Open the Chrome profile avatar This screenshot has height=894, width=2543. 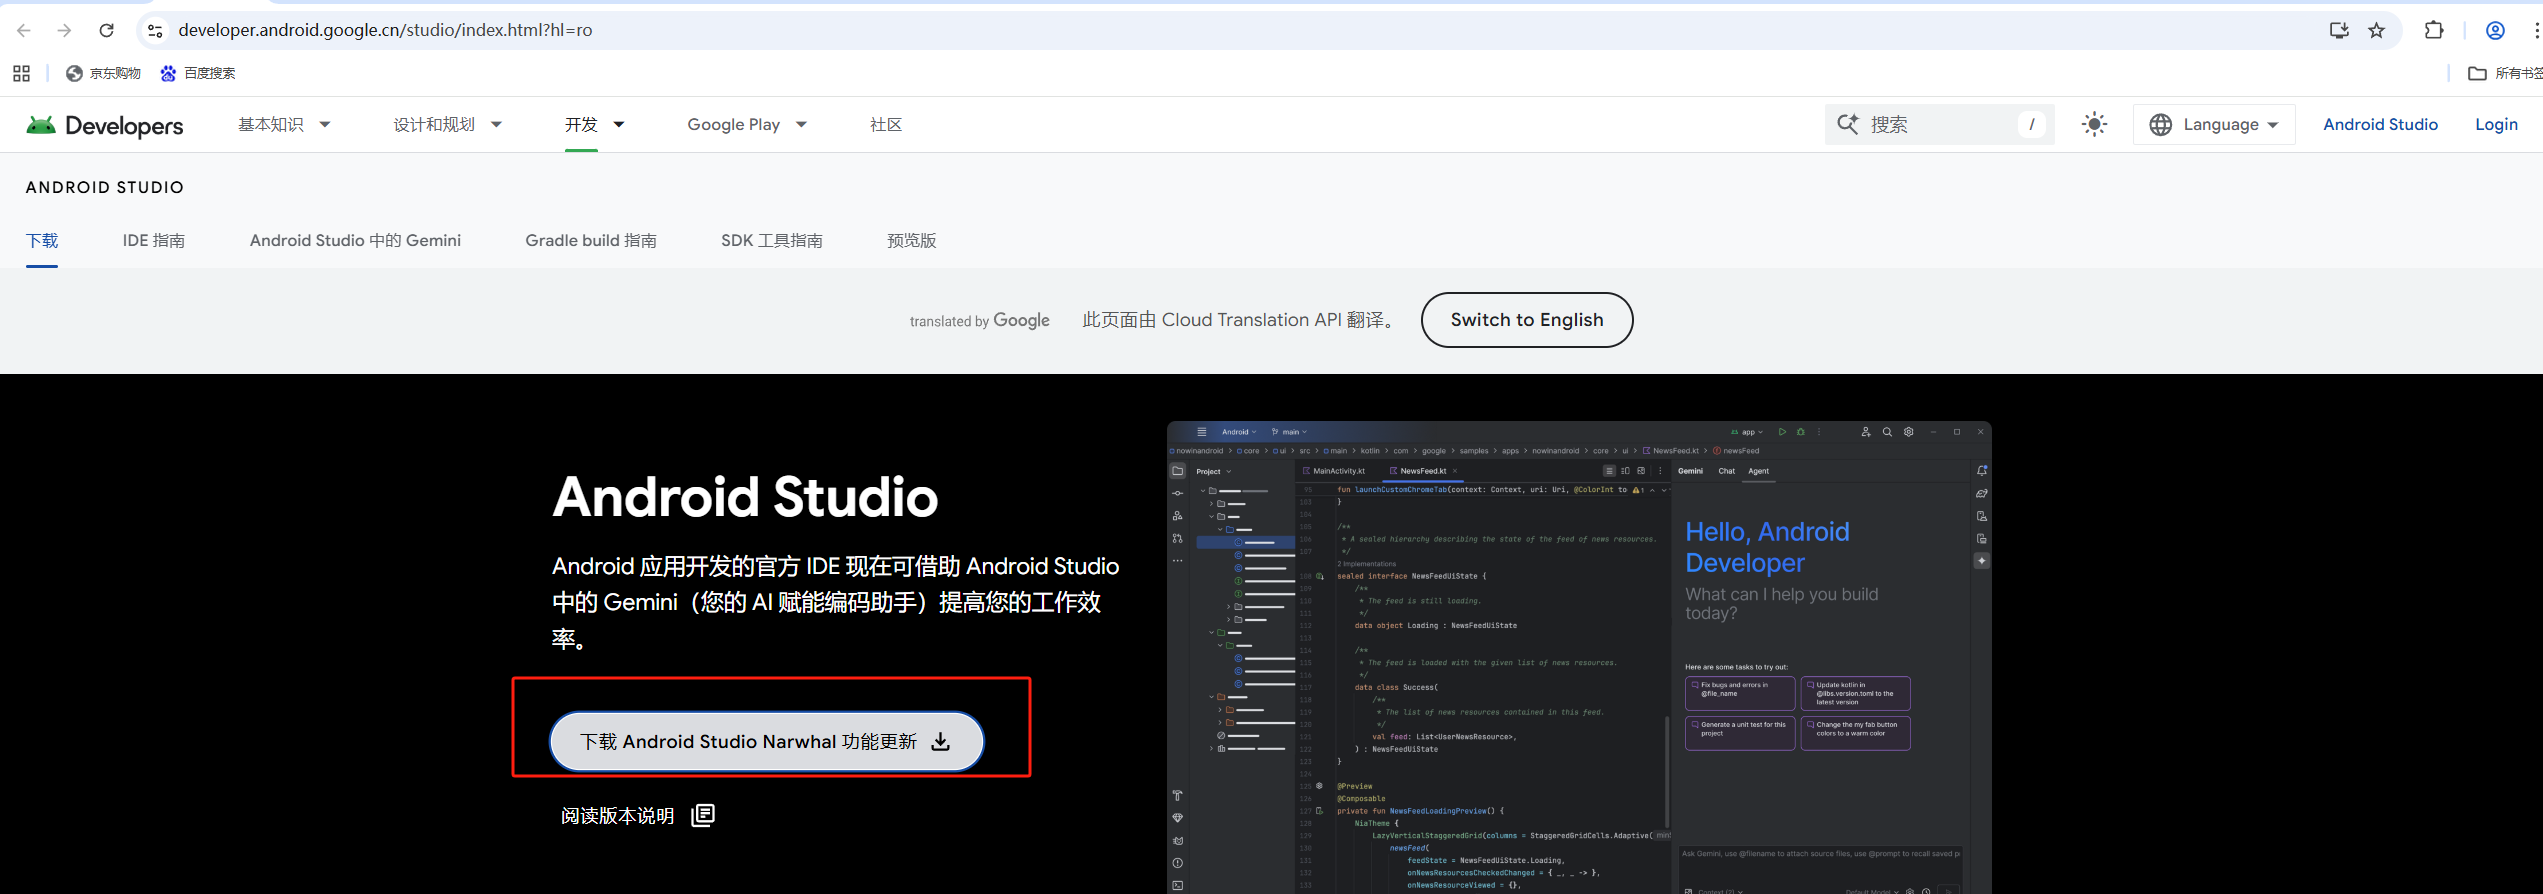click(2495, 30)
